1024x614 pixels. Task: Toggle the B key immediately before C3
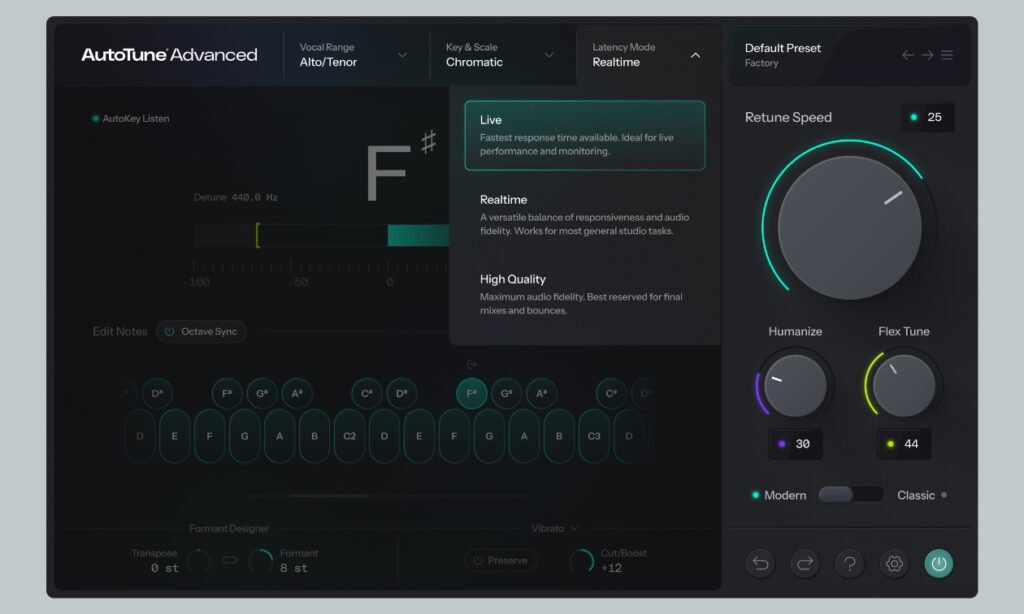pyautogui.click(x=559, y=436)
